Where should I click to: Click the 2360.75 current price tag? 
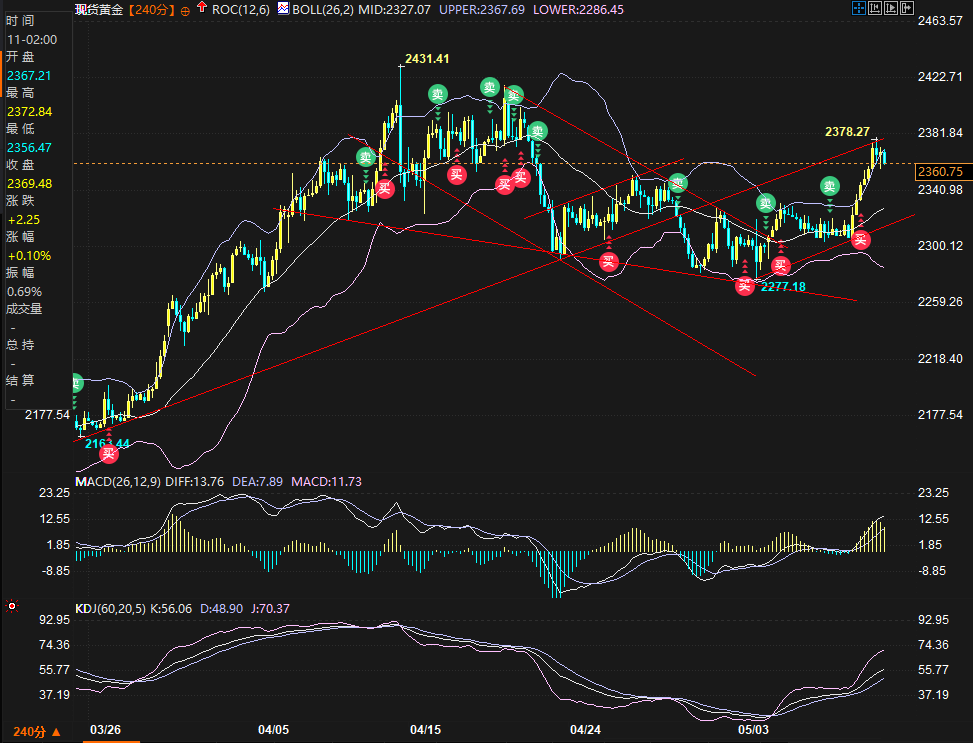pyautogui.click(x=938, y=172)
